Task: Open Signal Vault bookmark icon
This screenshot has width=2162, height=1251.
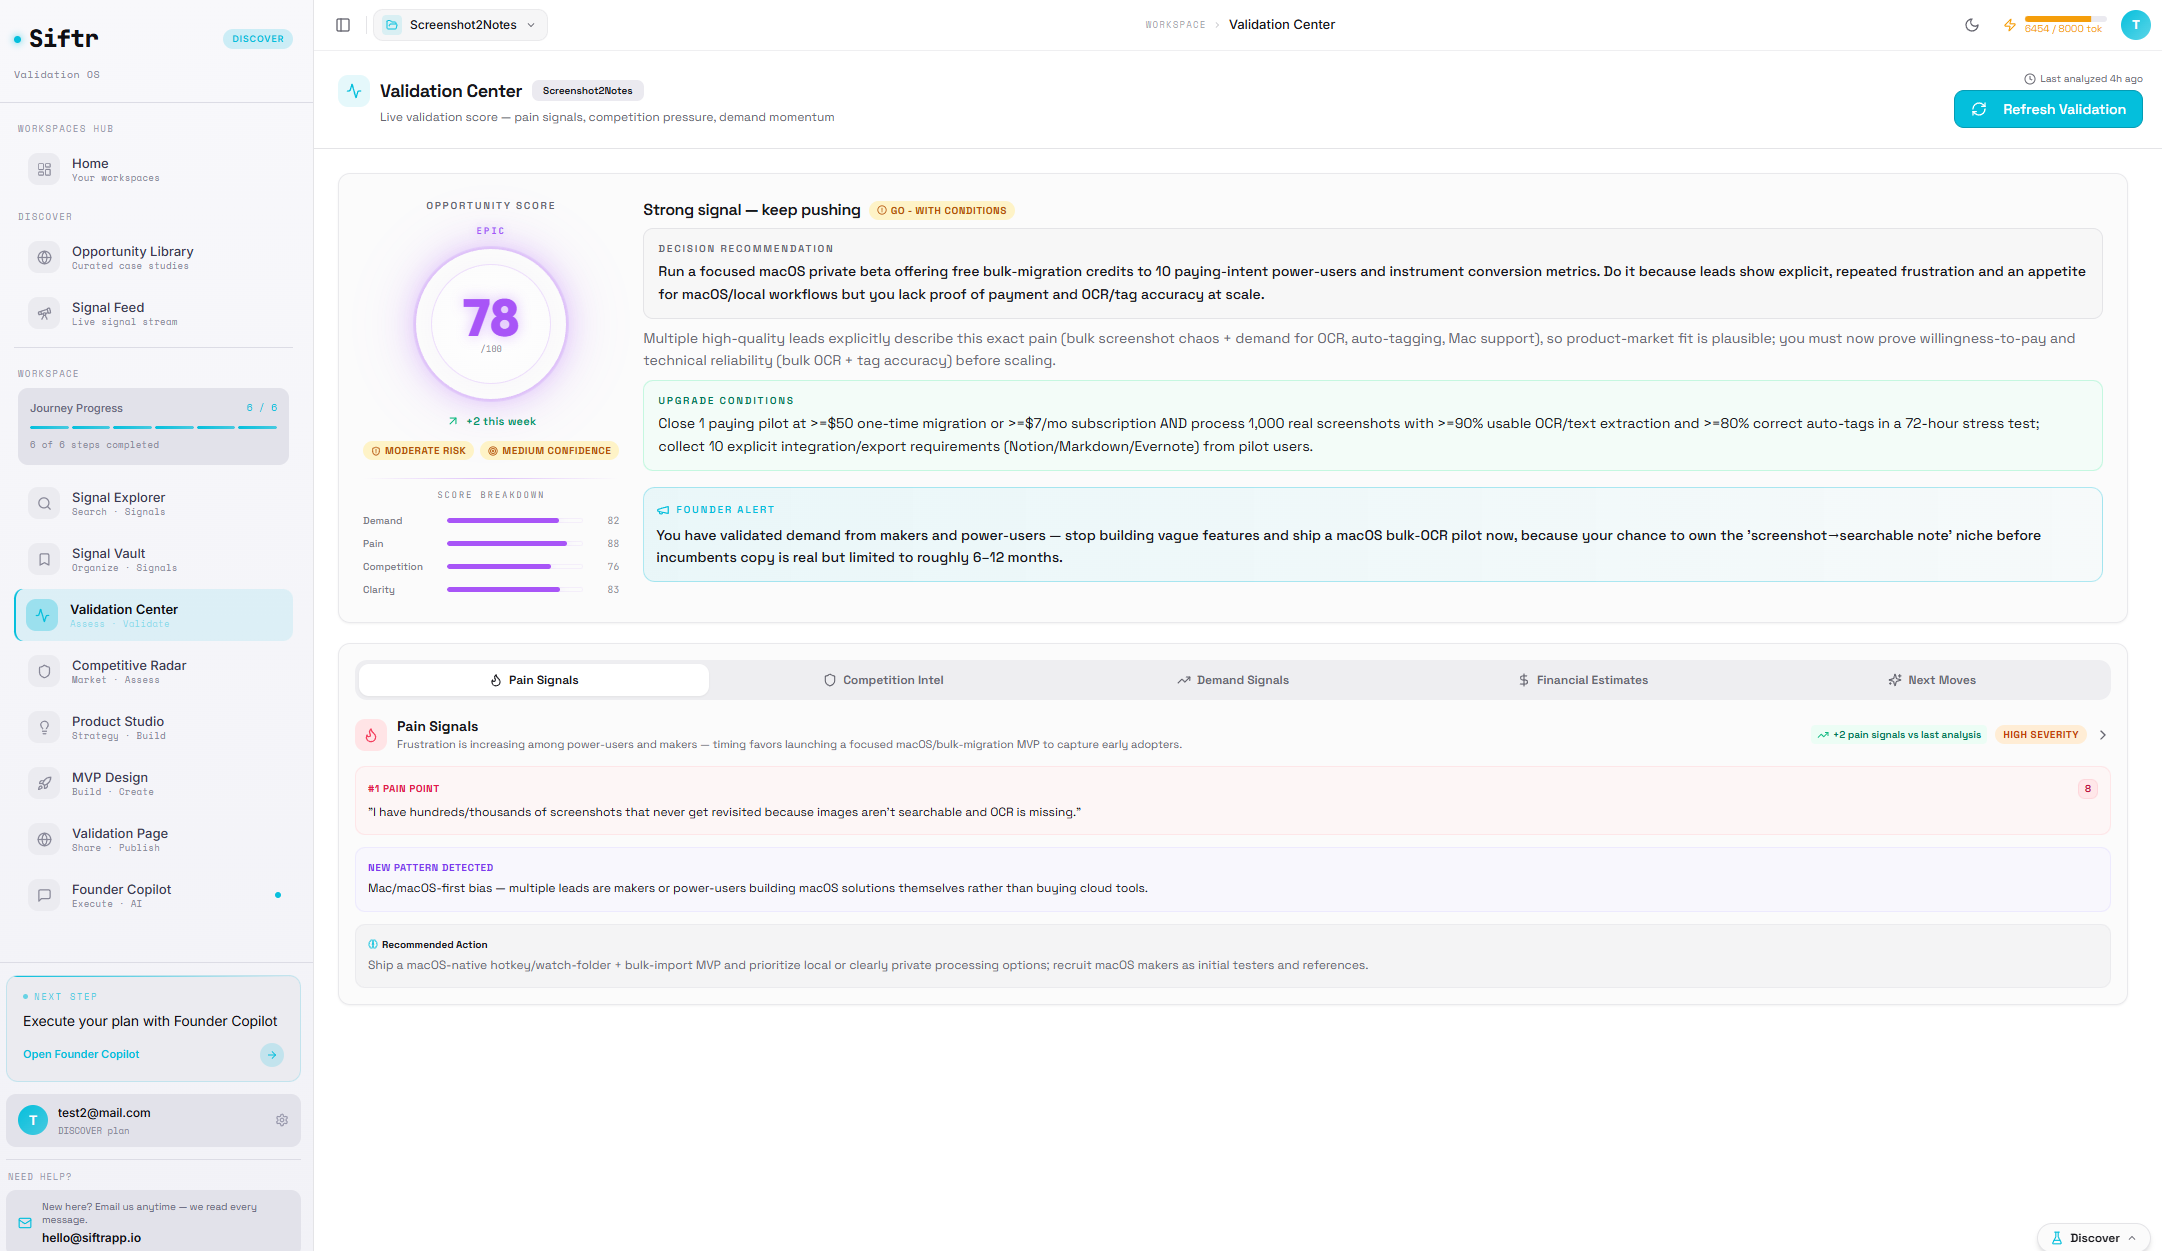Action: 44,559
